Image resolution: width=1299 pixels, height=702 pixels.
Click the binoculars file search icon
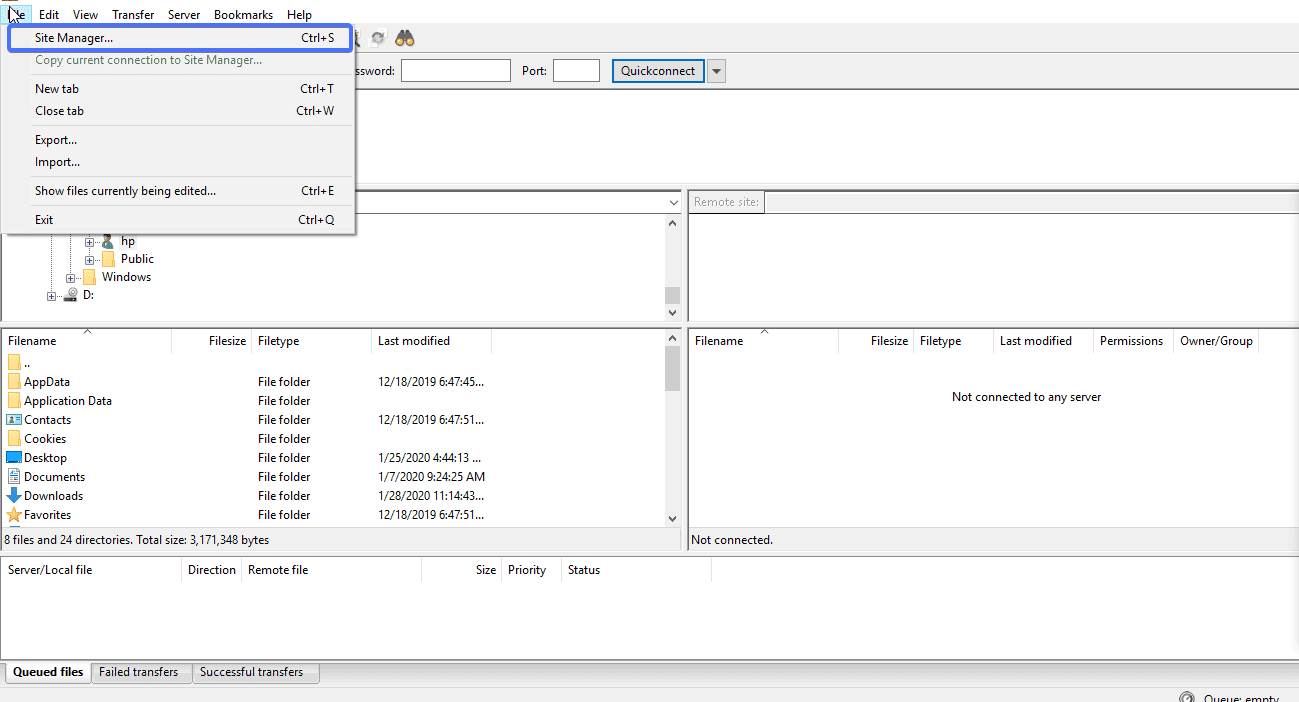point(404,38)
